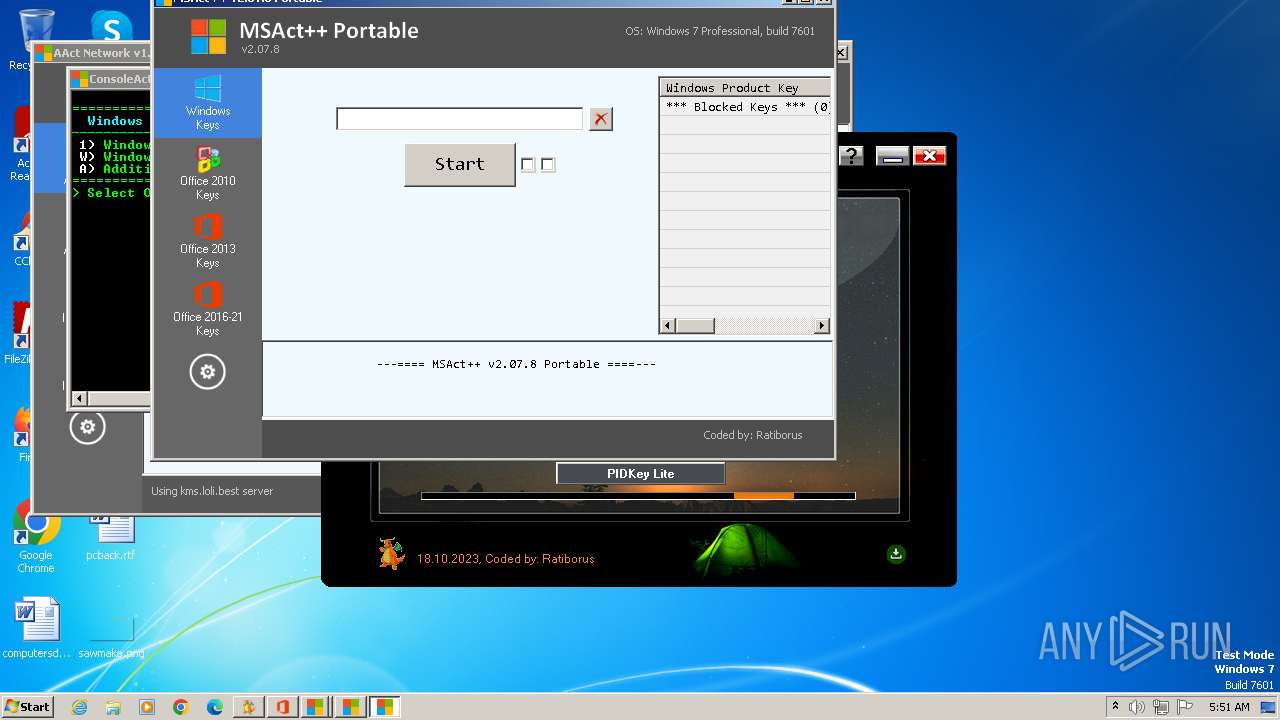The width and height of the screenshot is (1280, 720).
Task: Click the ConsoleAct scrollbar left arrow
Action: coord(79,398)
